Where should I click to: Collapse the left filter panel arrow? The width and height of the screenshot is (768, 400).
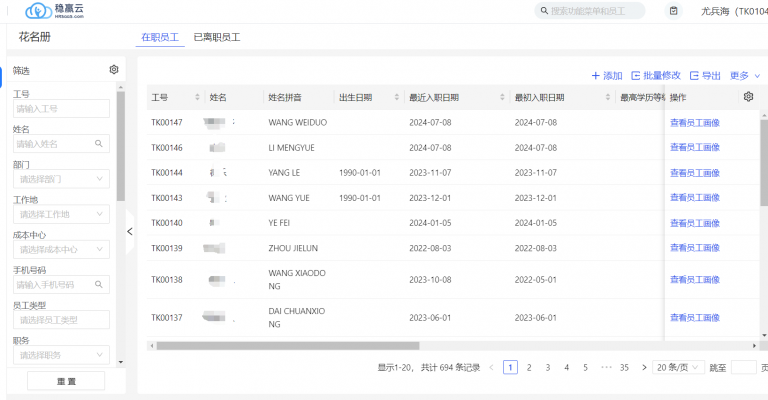pyautogui.click(x=129, y=232)
